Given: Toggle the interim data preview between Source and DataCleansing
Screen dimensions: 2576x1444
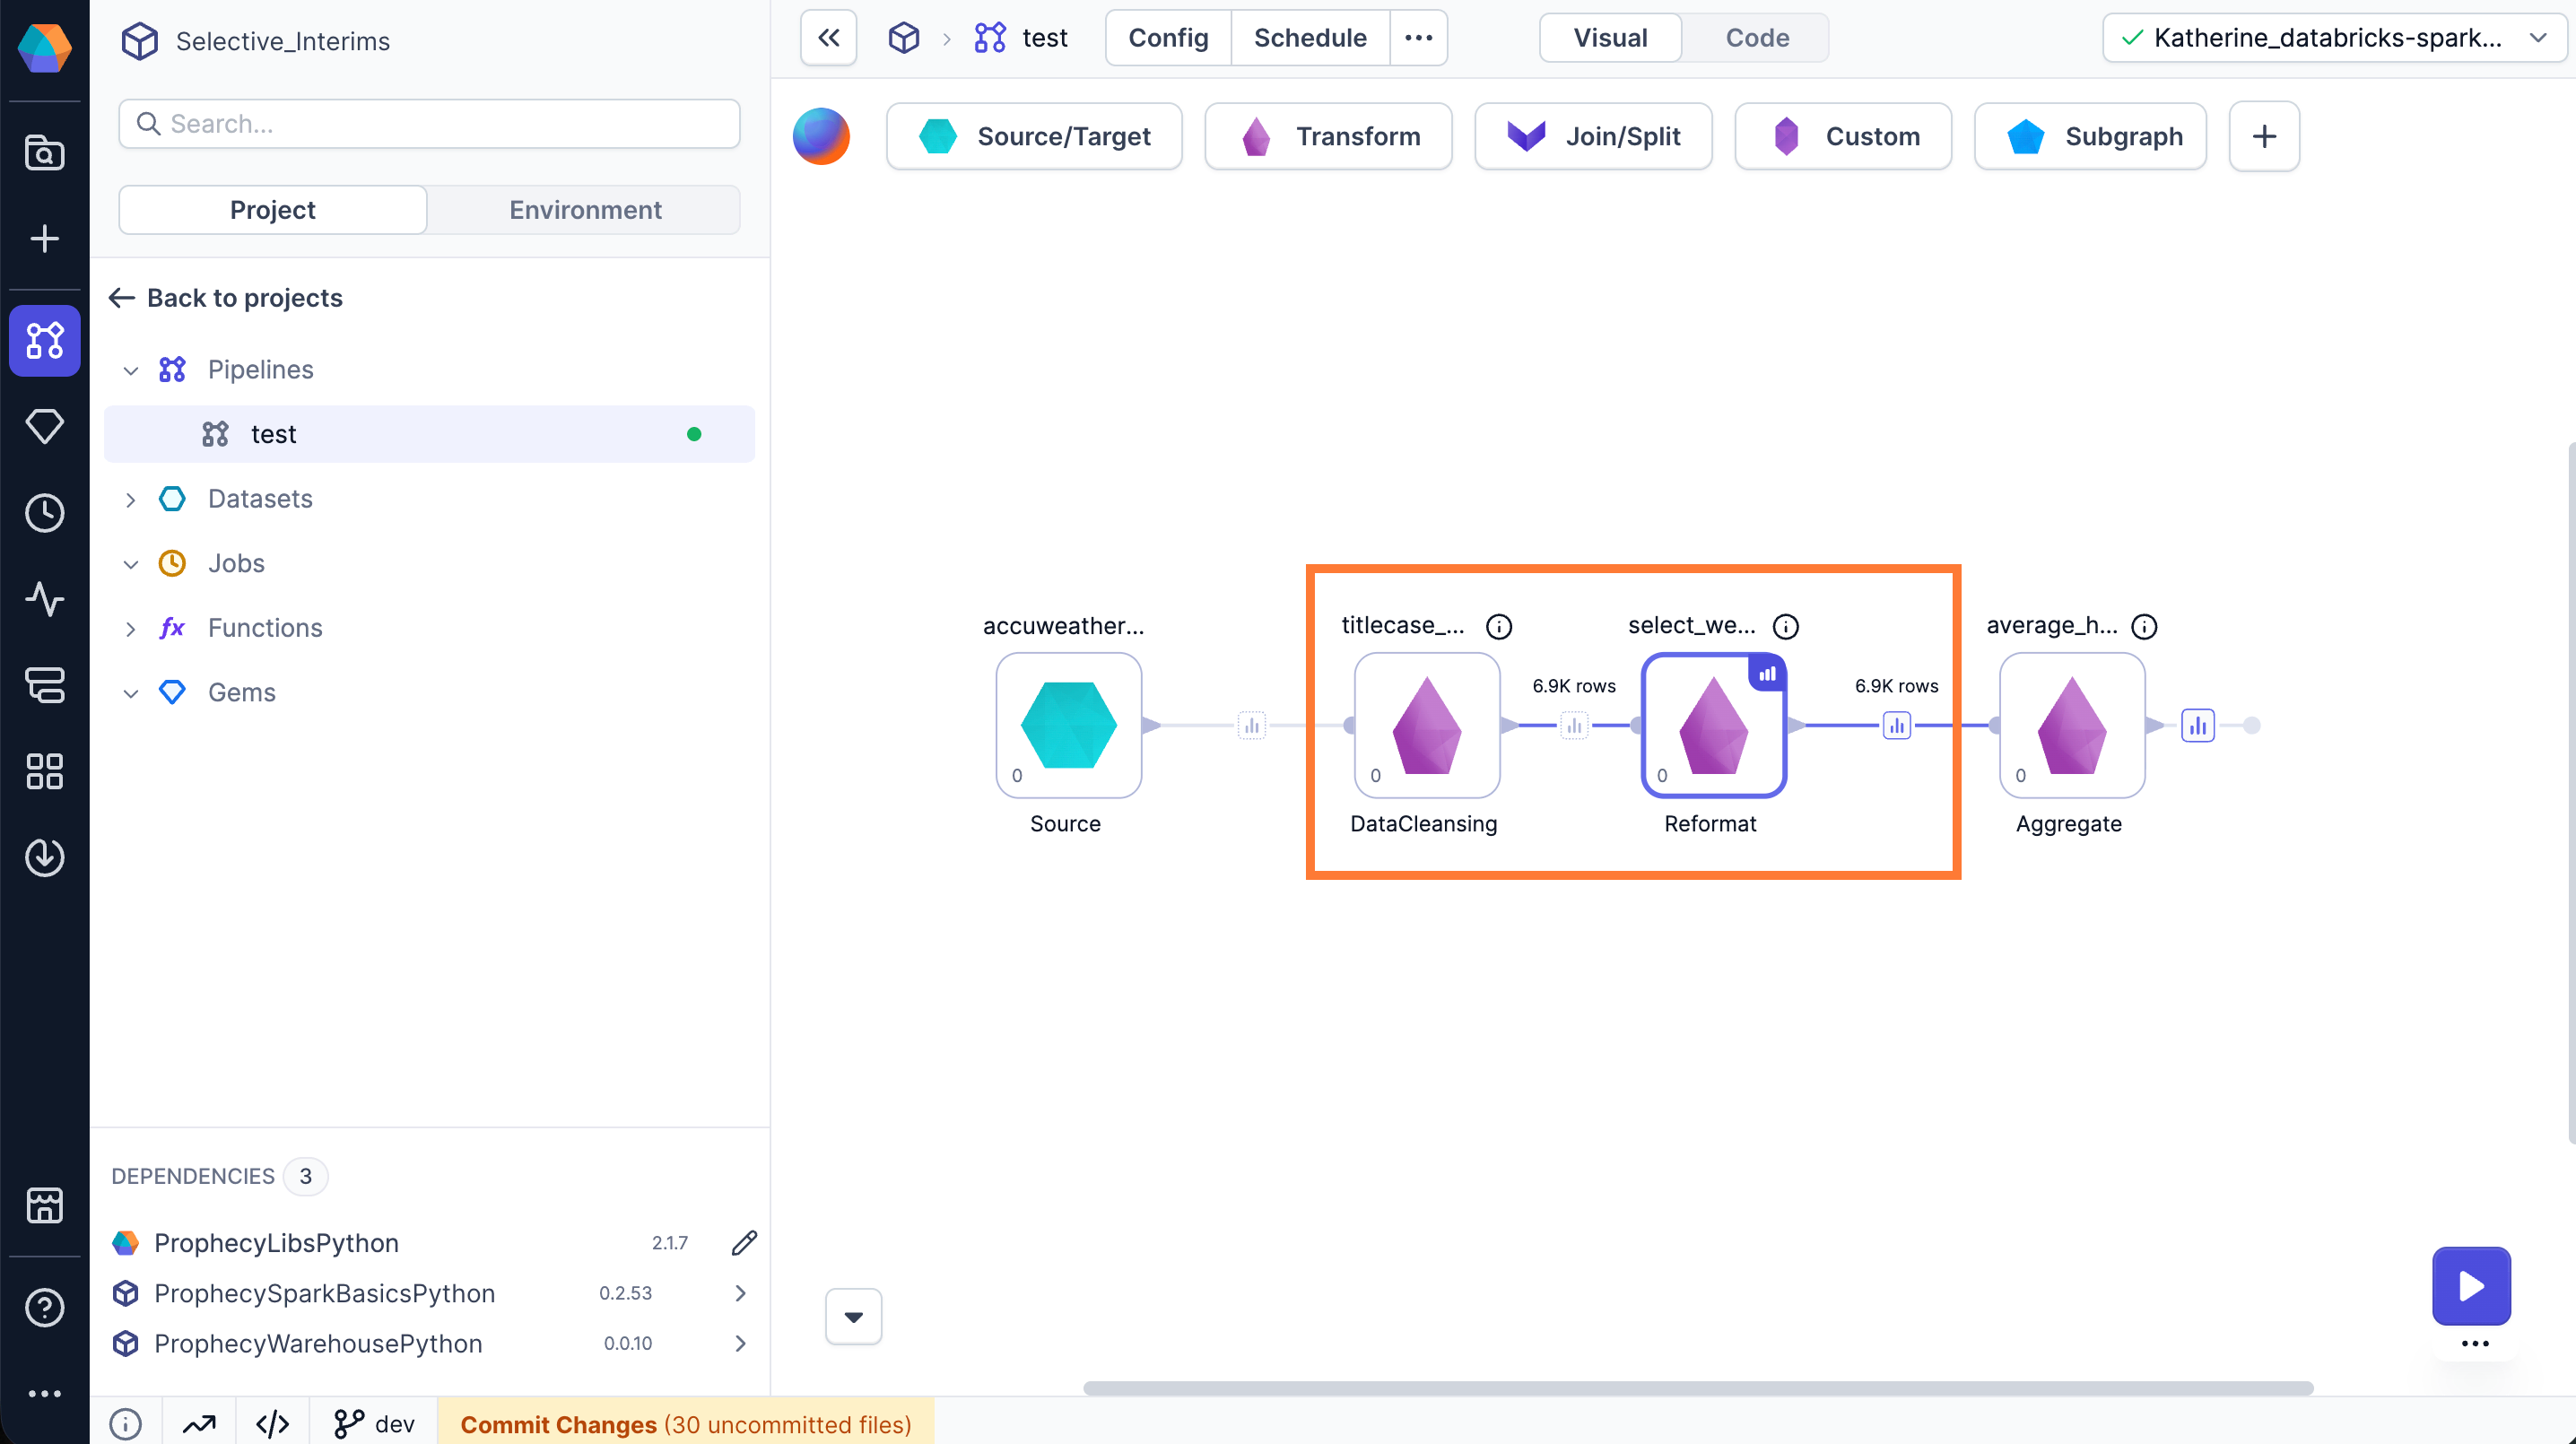Looking at the screenshot, I should coord(1253,725).
